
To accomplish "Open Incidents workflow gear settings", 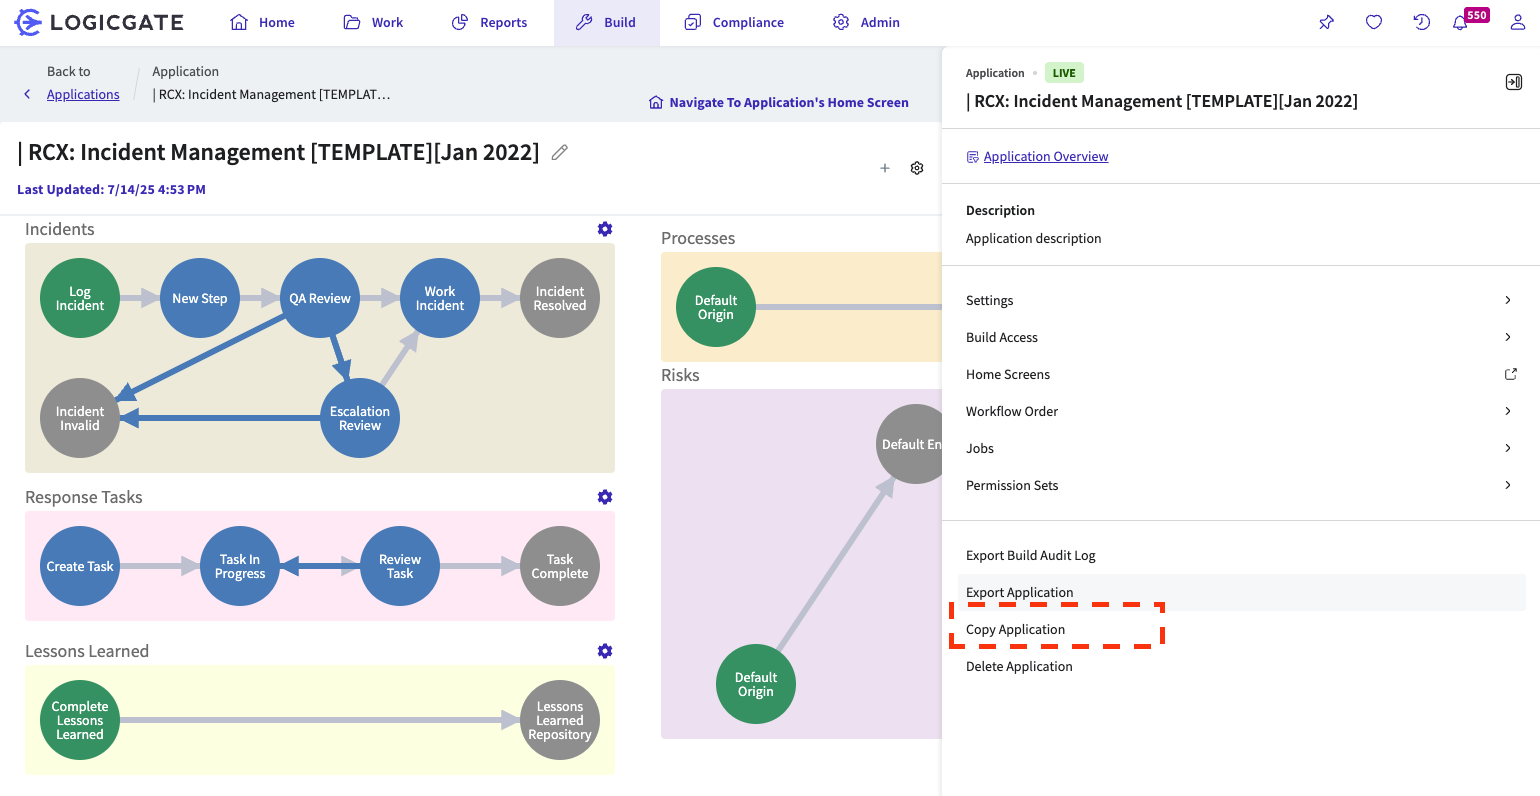I will pyautogui.click(x=605, y=229).
